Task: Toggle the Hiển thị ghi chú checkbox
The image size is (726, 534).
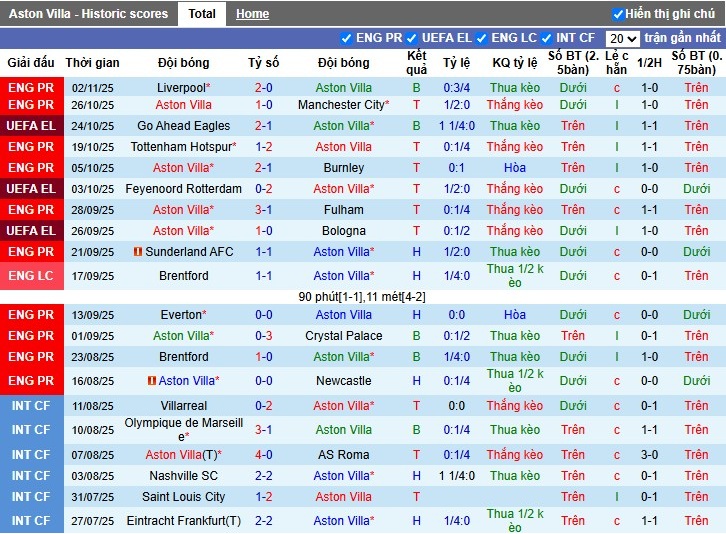Action: [618, 14]
